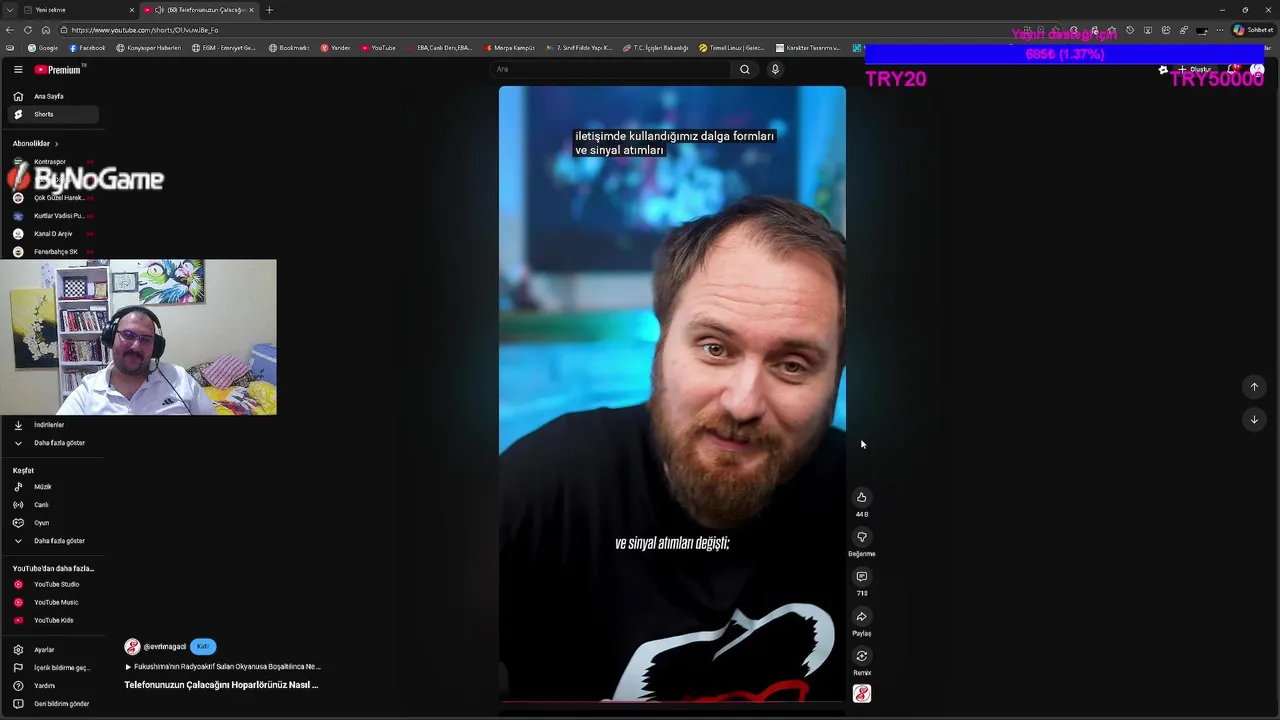Screen dimensions: 1280x720
Task: Open YouTube Studio
Action: coord(52,584)
